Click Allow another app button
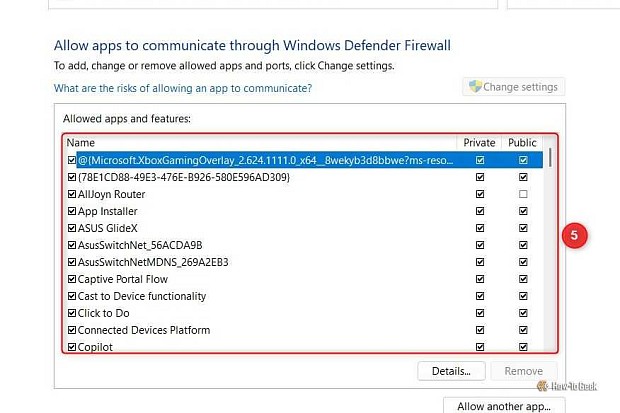The width and height of the screenshot is (620, 413). tap(504, 406)
